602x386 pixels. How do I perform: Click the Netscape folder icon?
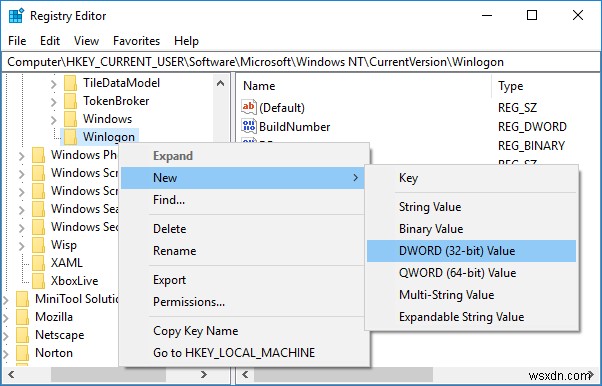[x=22, y=335]
